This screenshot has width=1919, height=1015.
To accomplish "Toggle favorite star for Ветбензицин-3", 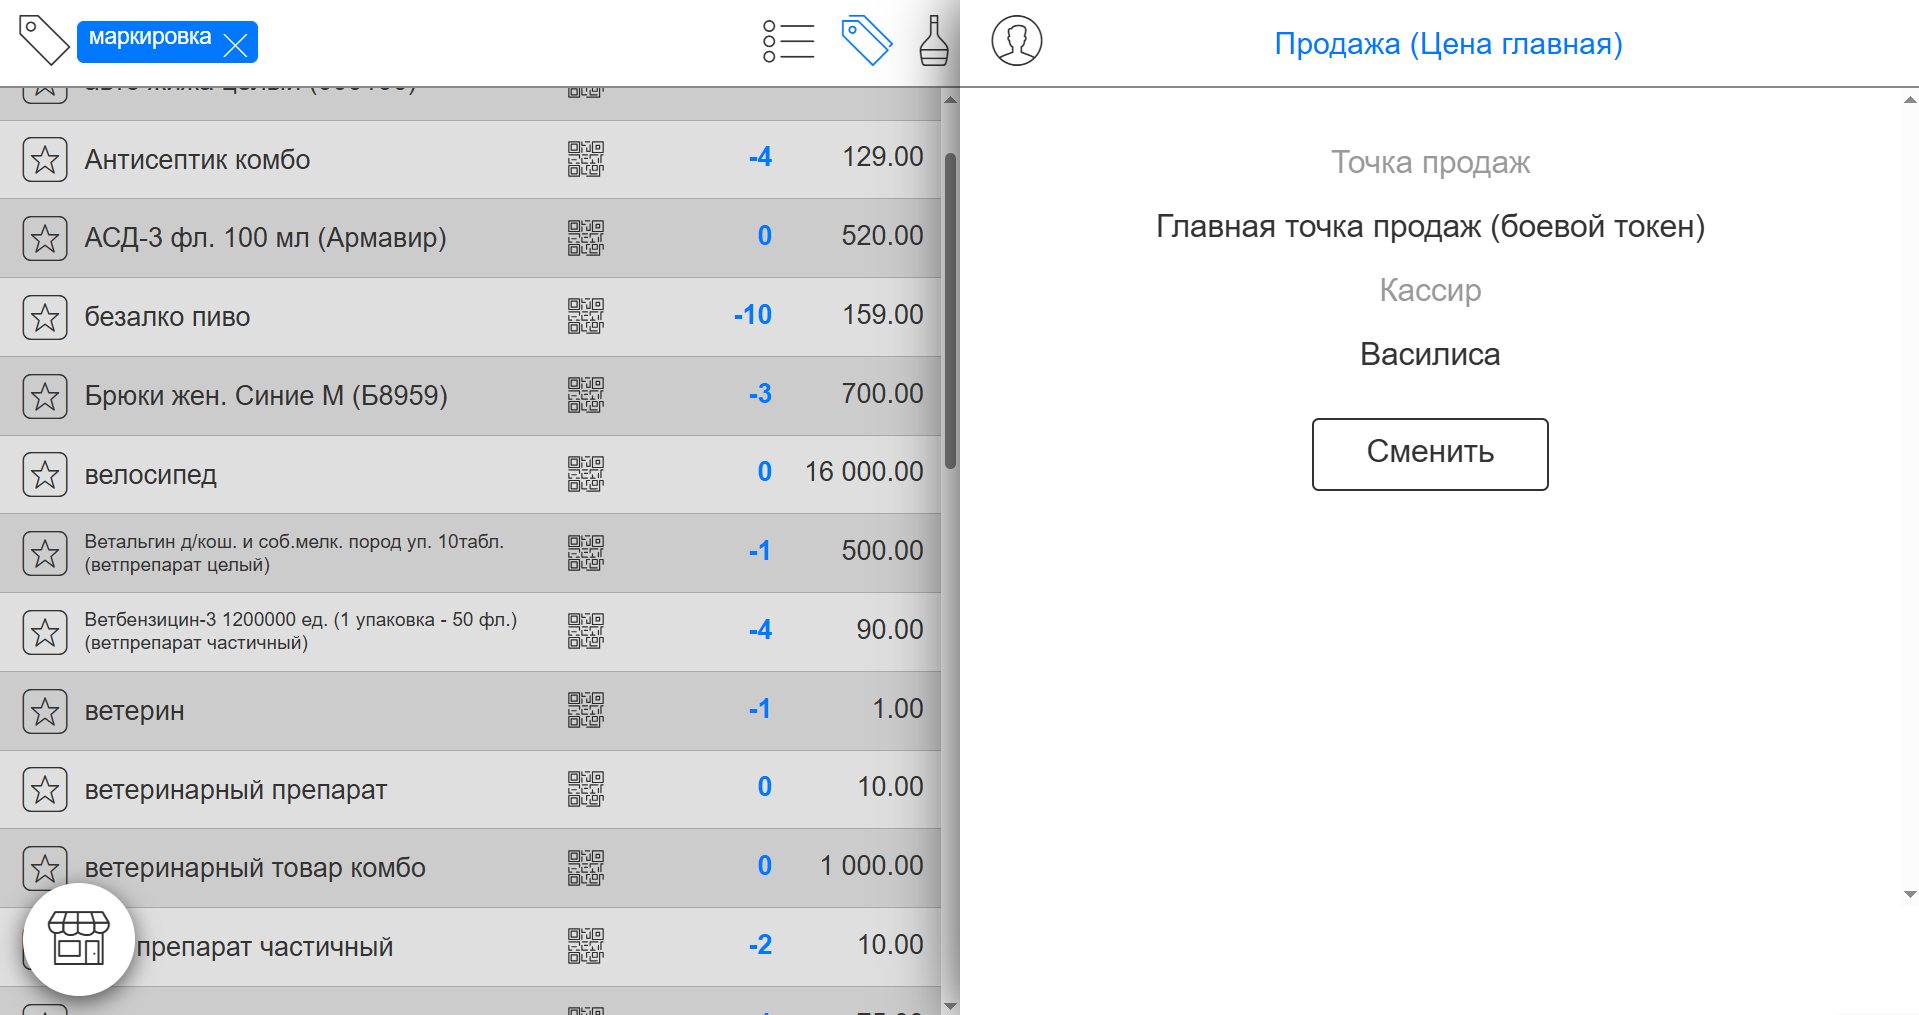I will (45, 632).
